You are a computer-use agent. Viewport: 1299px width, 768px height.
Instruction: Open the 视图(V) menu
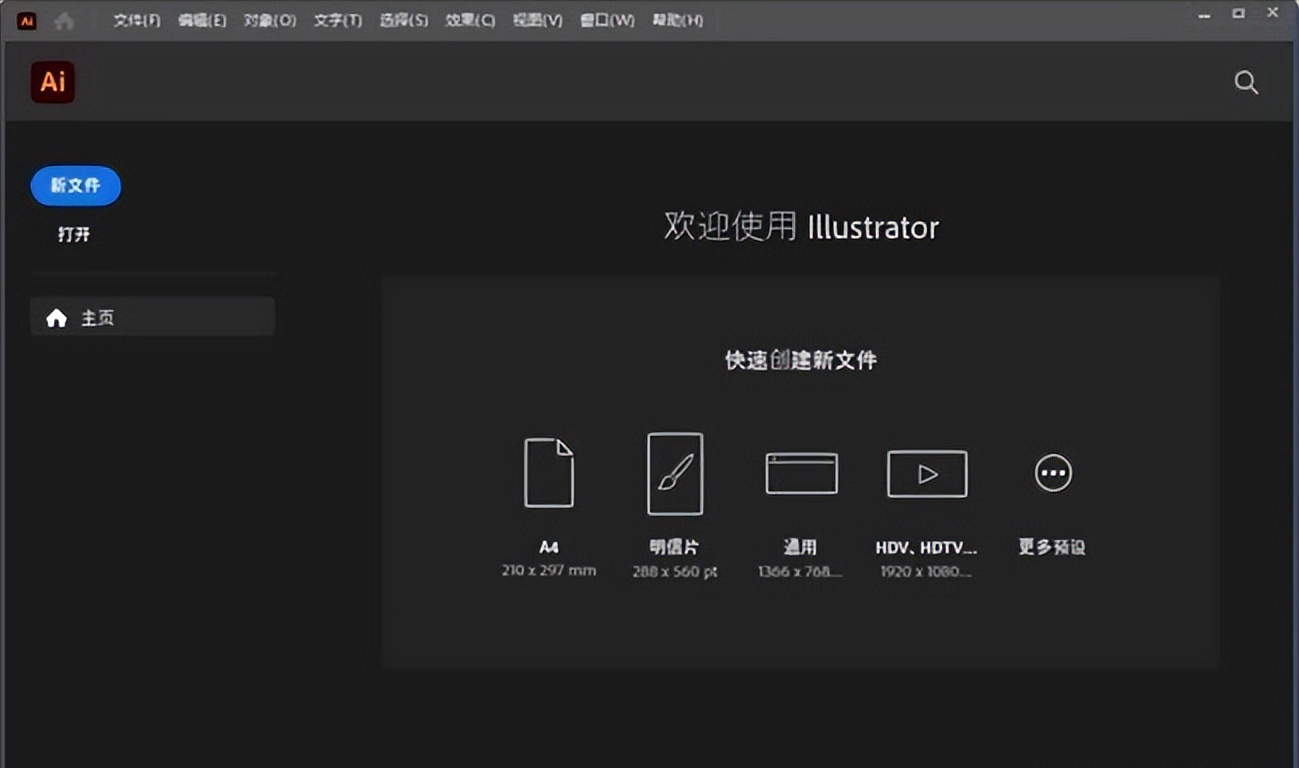tap(538, 20)
